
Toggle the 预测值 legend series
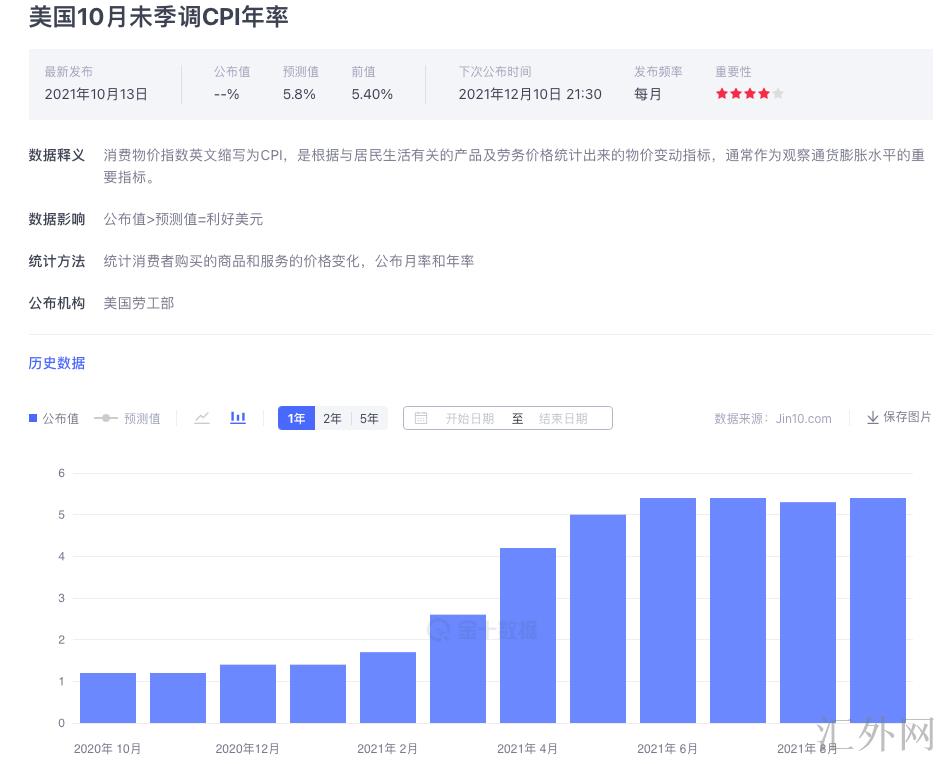pos(127,418)
